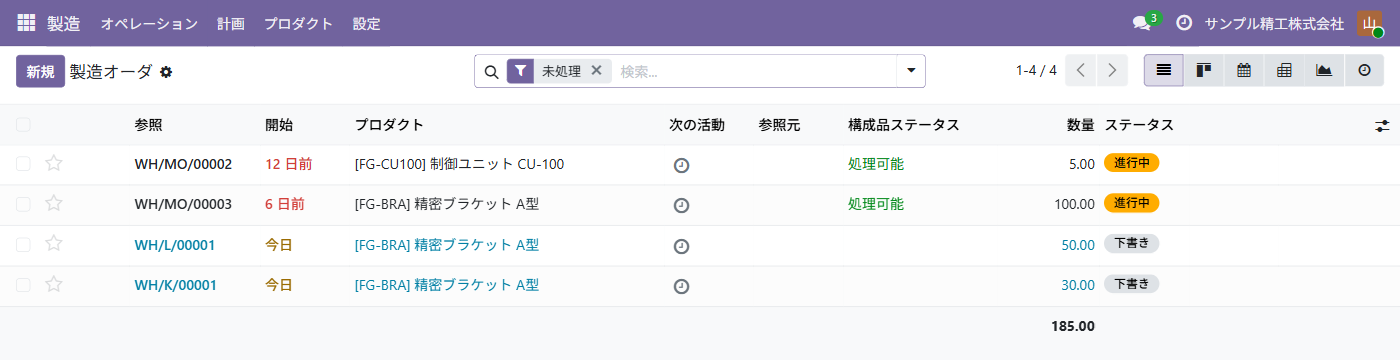The image size is (1400, 360).
Task: Open the user avatar menu
Action: pyautogui.click(x=1369, y=23)
